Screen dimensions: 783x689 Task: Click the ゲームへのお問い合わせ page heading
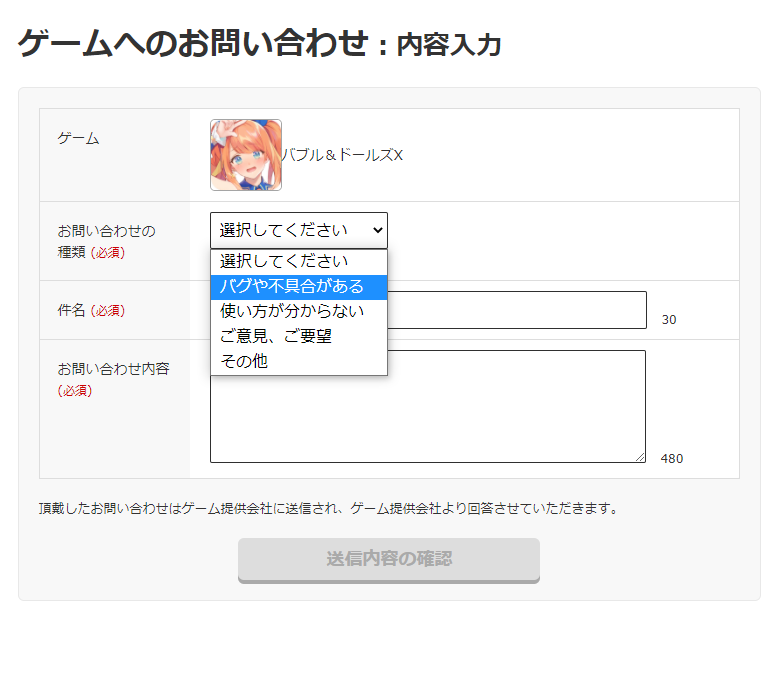pyautogui.click(x=193, y=44)
